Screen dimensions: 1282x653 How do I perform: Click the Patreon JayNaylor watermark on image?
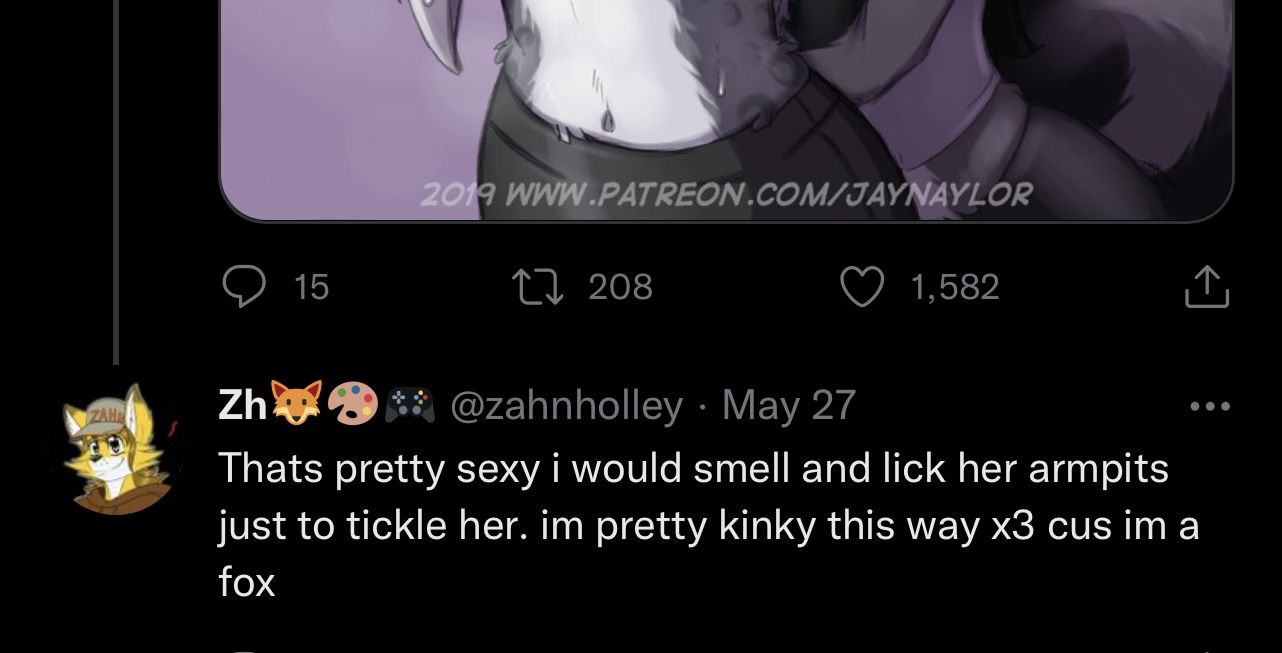tap(726, 192)
